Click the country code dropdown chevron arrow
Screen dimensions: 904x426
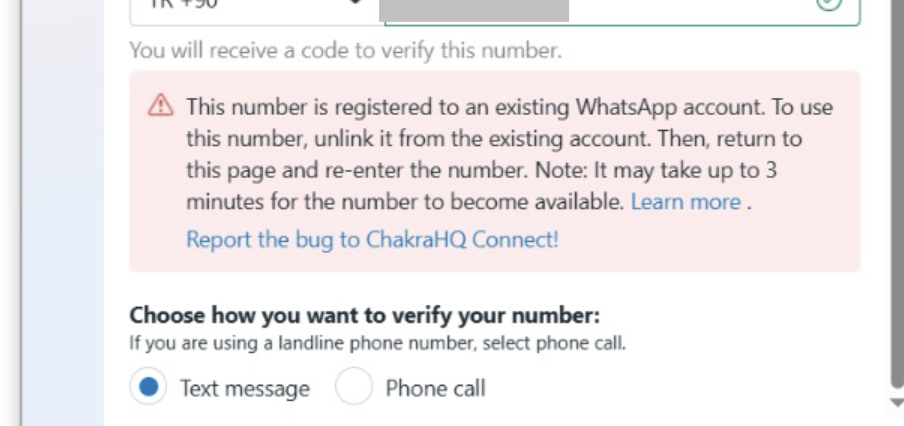click(353, 5)
